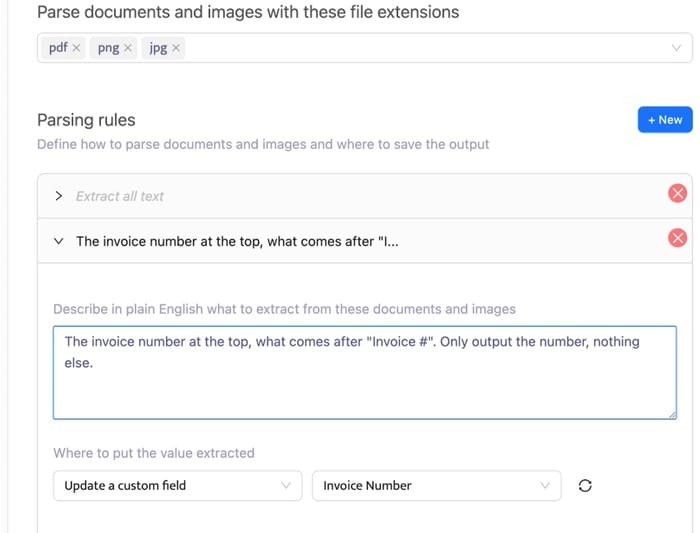Refresh the custom fields list
700x533 pixels.
(x=585, y=485)
